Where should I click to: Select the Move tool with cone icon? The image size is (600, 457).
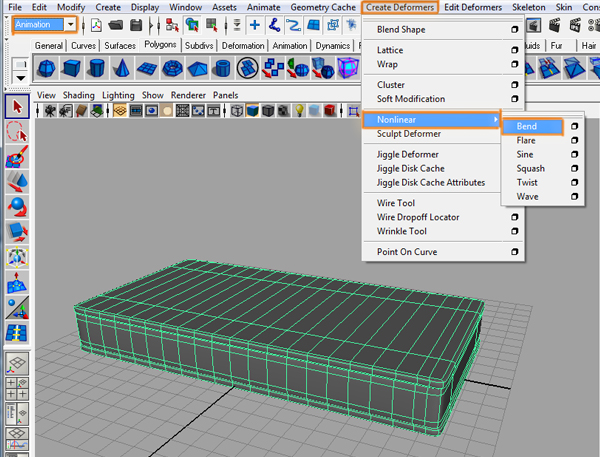point(17,181)
